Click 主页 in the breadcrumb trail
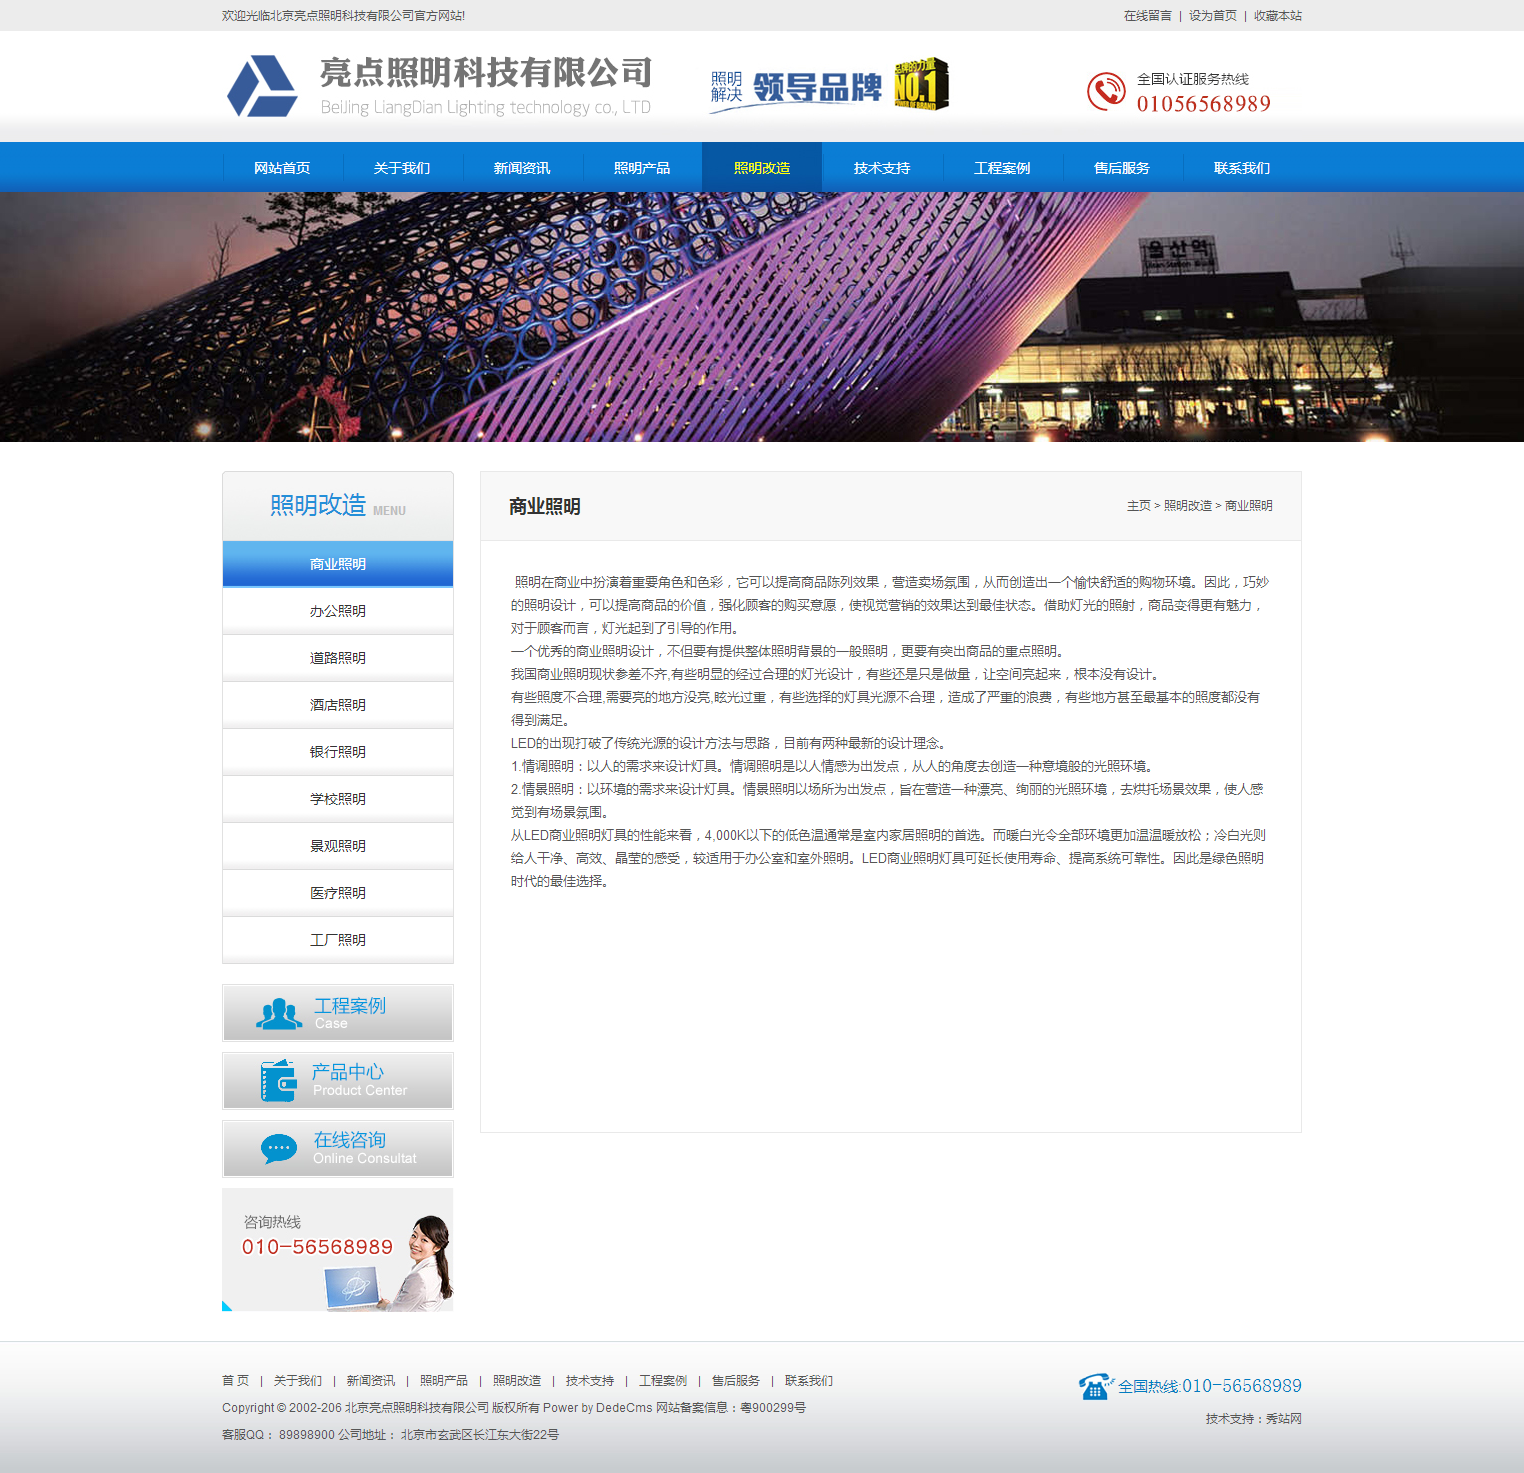1524x1473 pixels. click(1138, 506)
